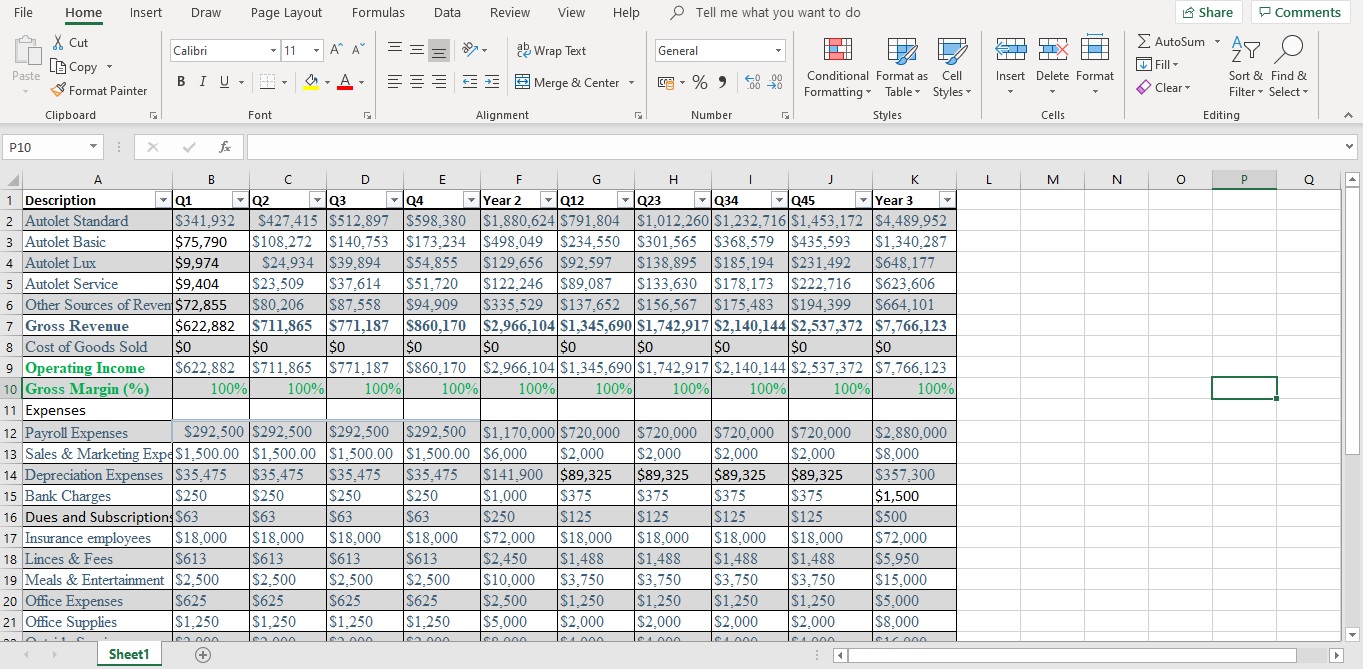This screenshot has width=1363, height=669.
Task: Click the Merge & Center icon
Action: [x=523, y=83]
